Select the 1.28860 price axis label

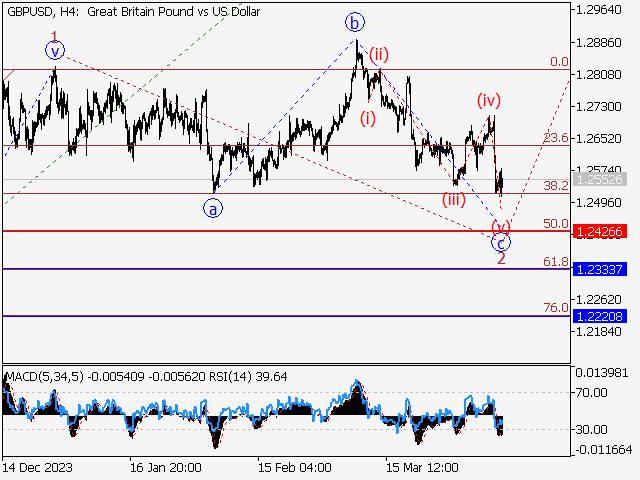tap(598, 42)
